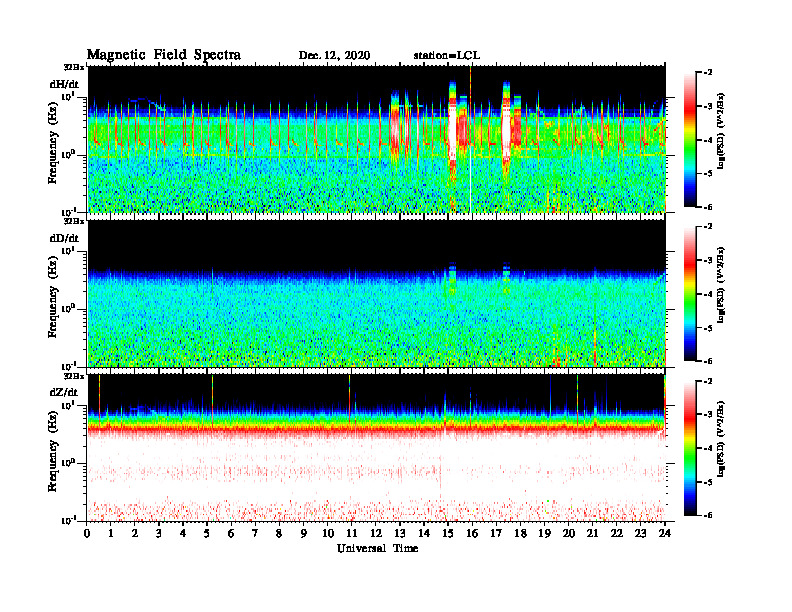Click log(PSD) unit label beside dH/dt colorbar
Screen dimensions: 792x612
[x=722, y=132]
